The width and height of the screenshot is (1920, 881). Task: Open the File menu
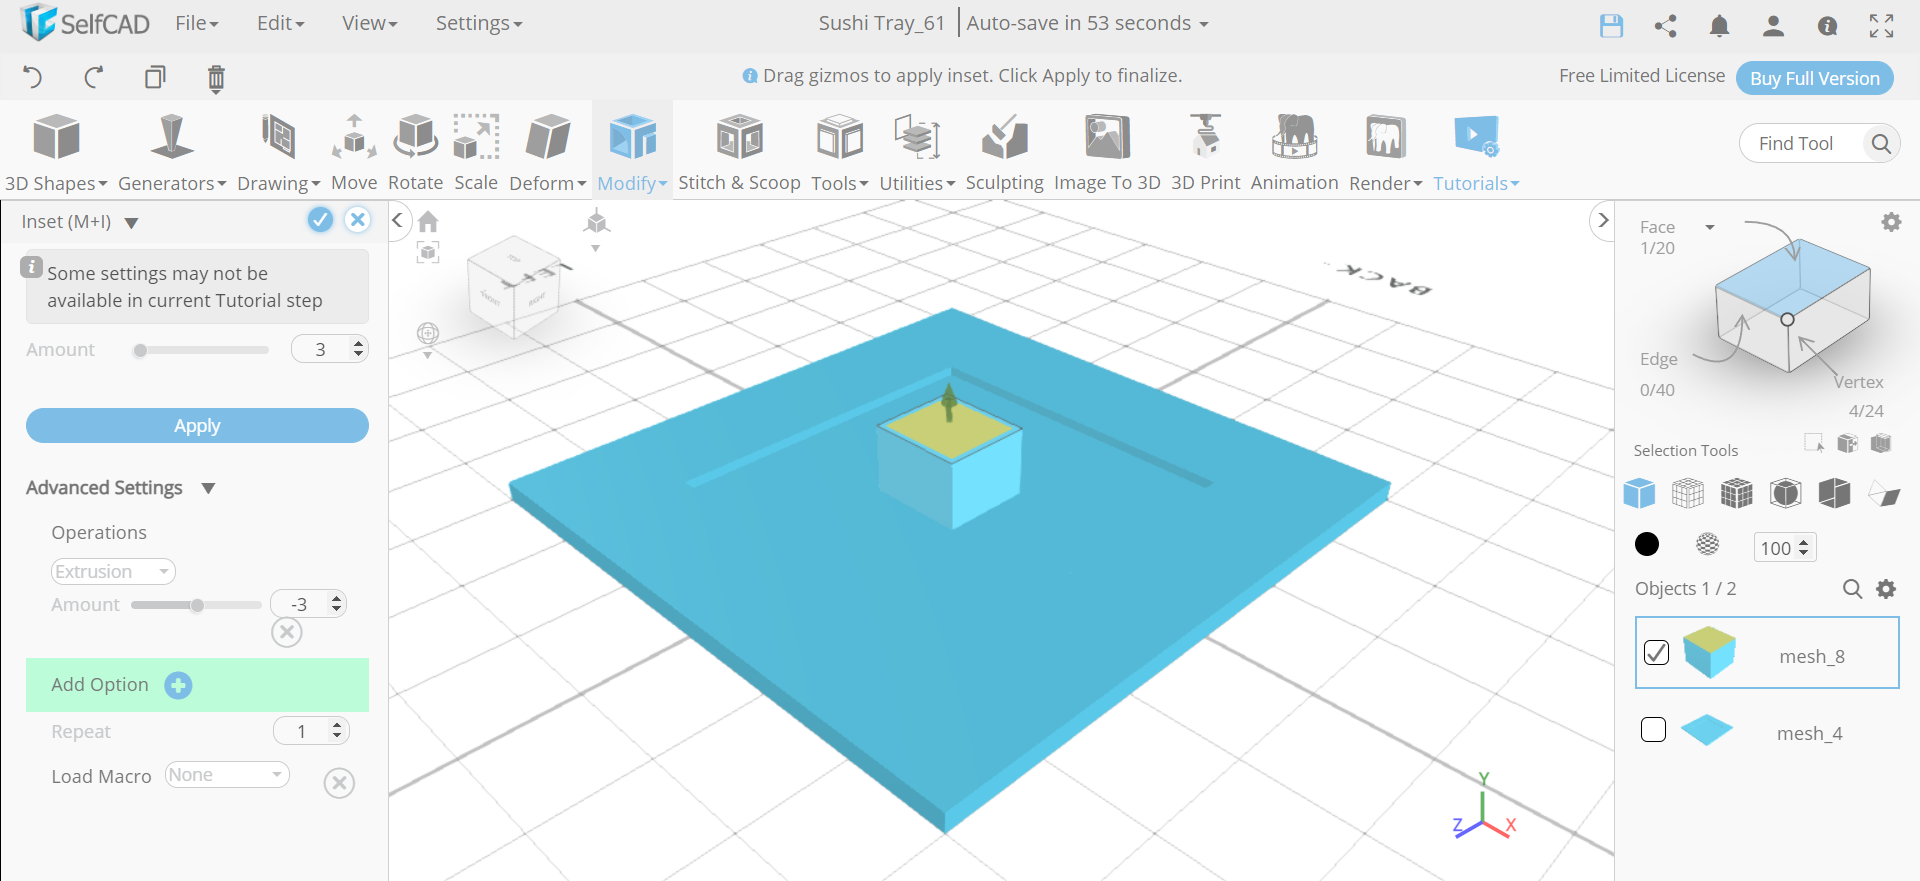point(197,23)
